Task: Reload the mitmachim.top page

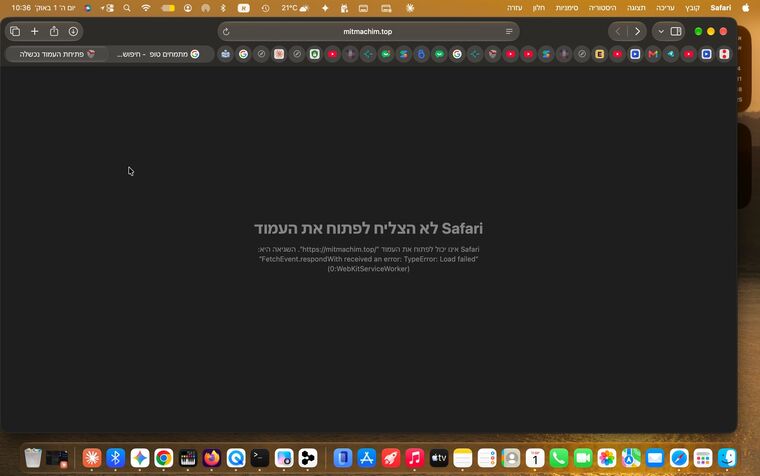Action: (226, 32)
